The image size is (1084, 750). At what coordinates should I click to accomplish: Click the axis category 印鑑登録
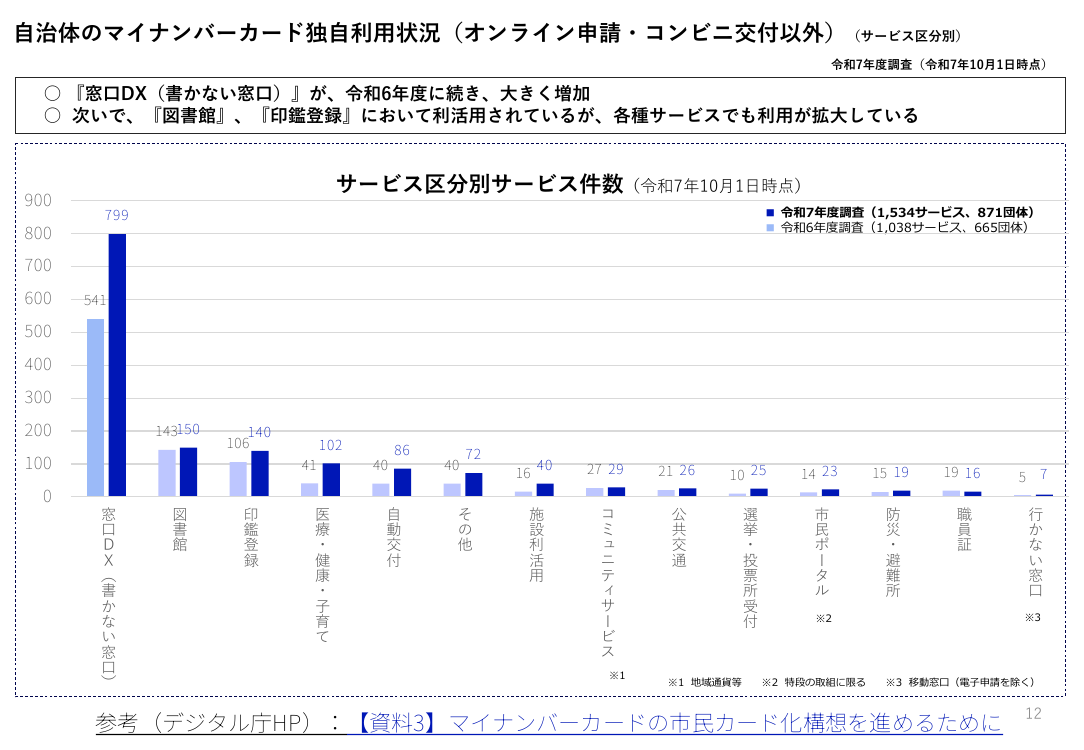251,537
